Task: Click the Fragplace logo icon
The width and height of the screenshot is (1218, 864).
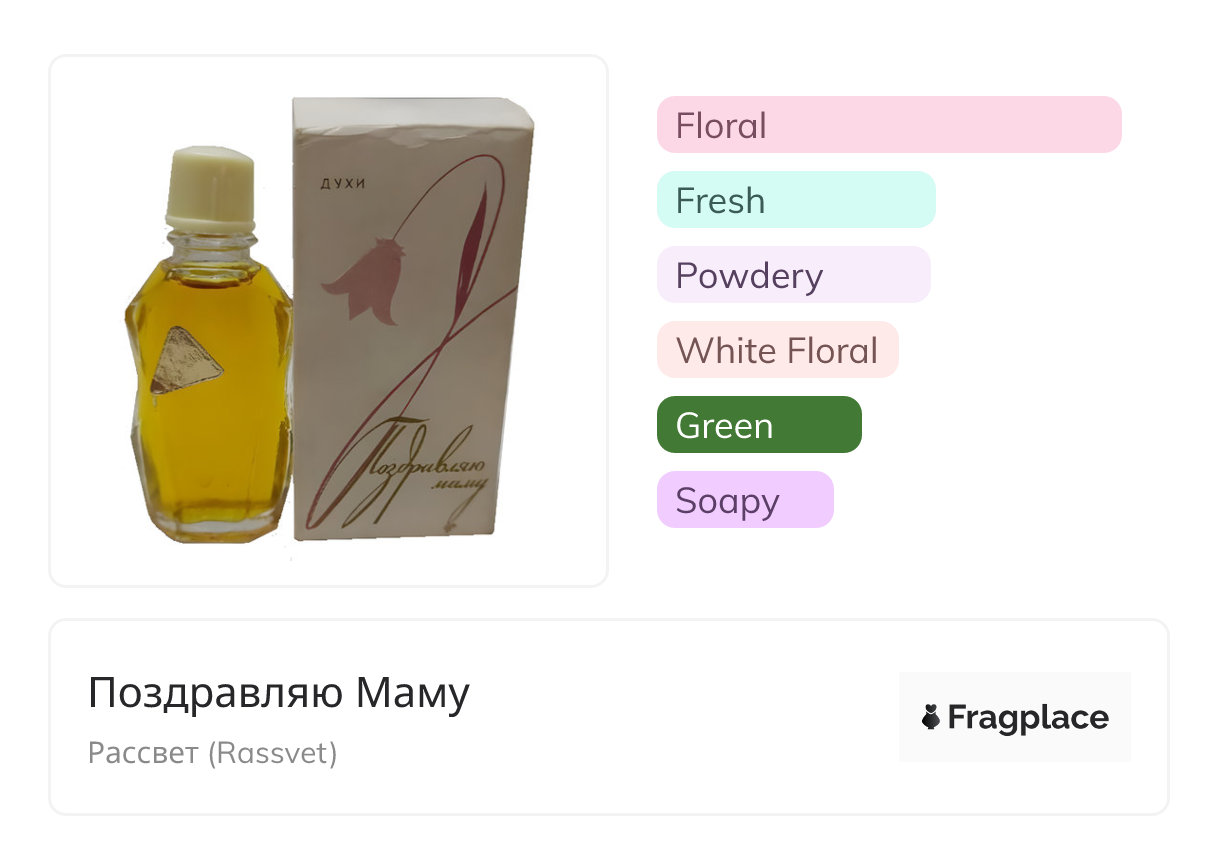Action: [931, 718]
